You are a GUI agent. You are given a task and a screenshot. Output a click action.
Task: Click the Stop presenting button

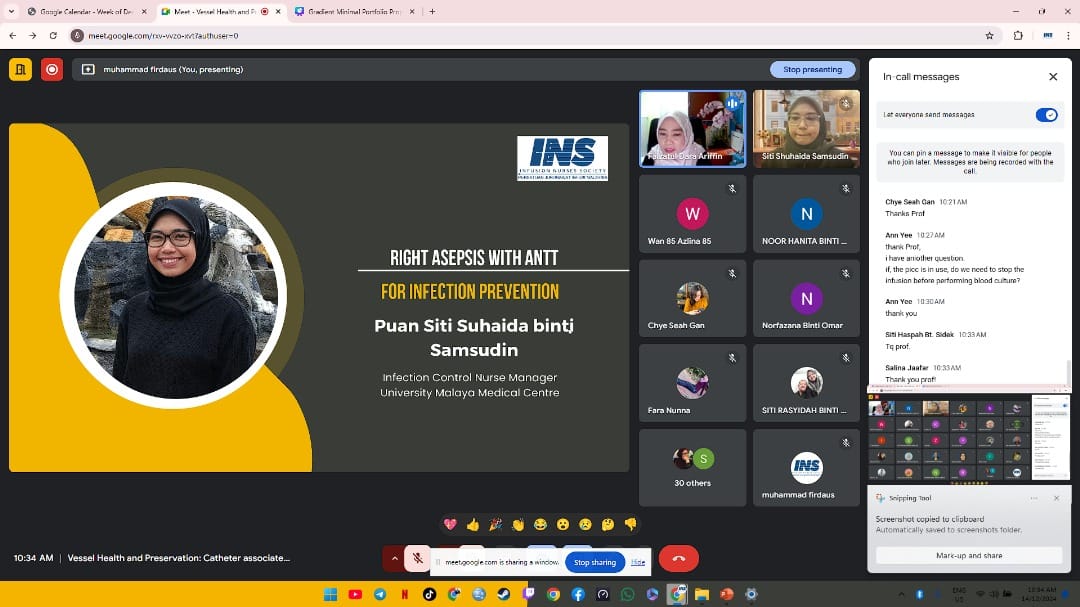[812, 70]
